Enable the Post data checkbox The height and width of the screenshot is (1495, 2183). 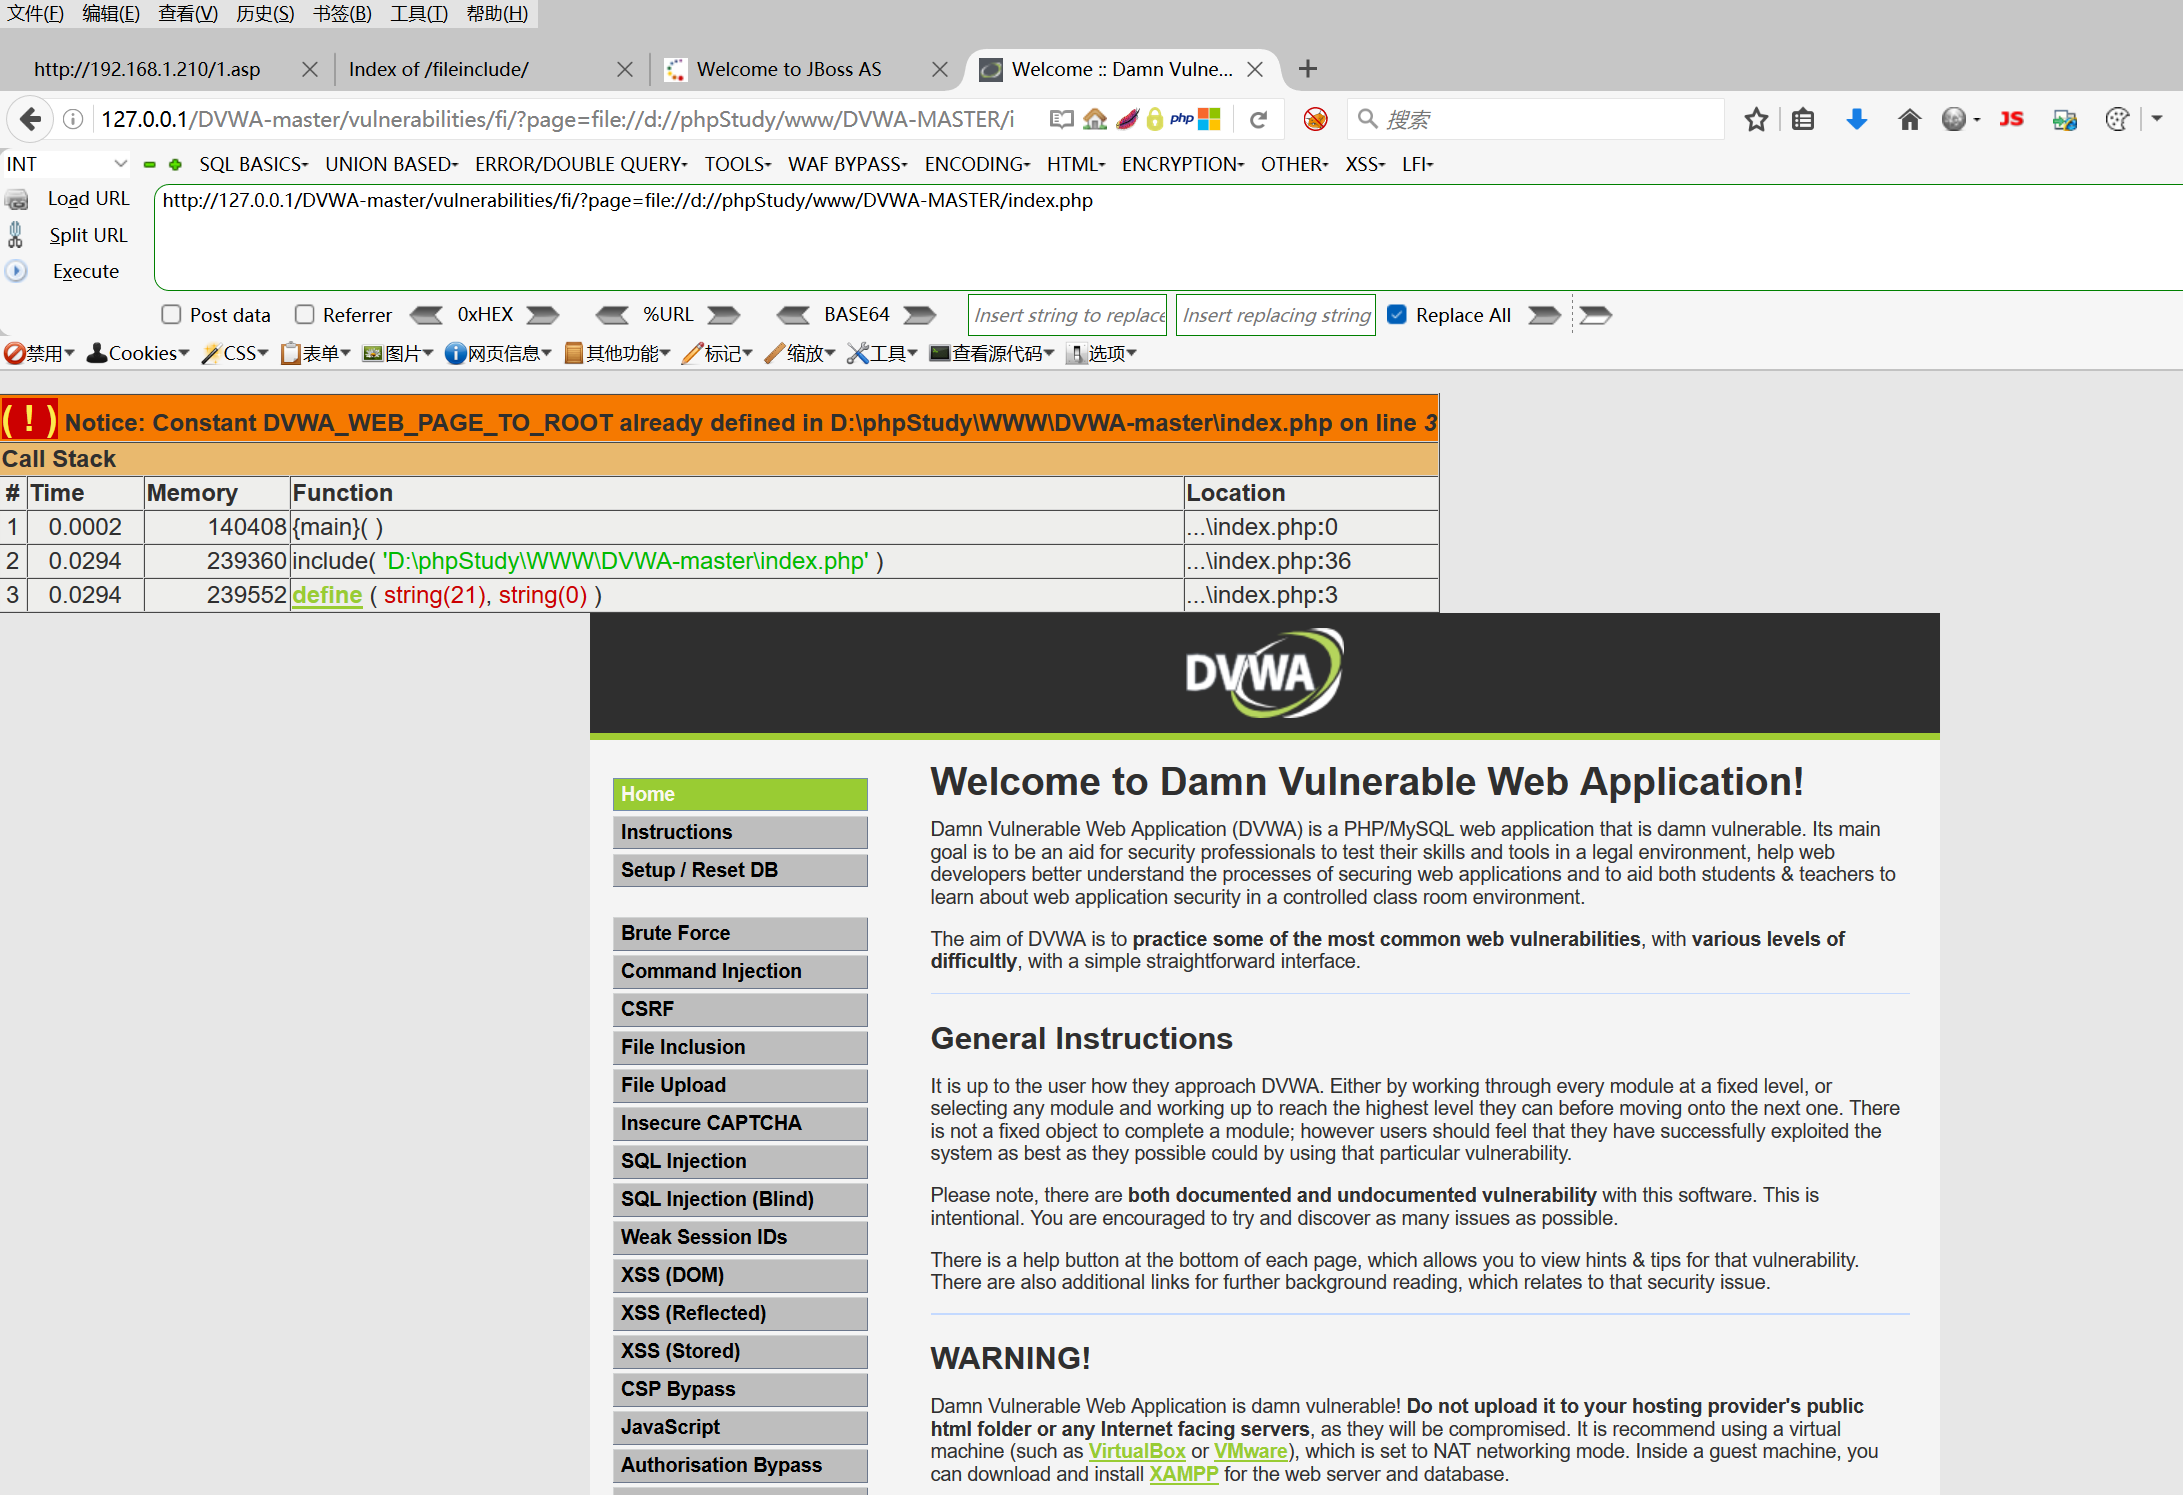click(171, 315)
